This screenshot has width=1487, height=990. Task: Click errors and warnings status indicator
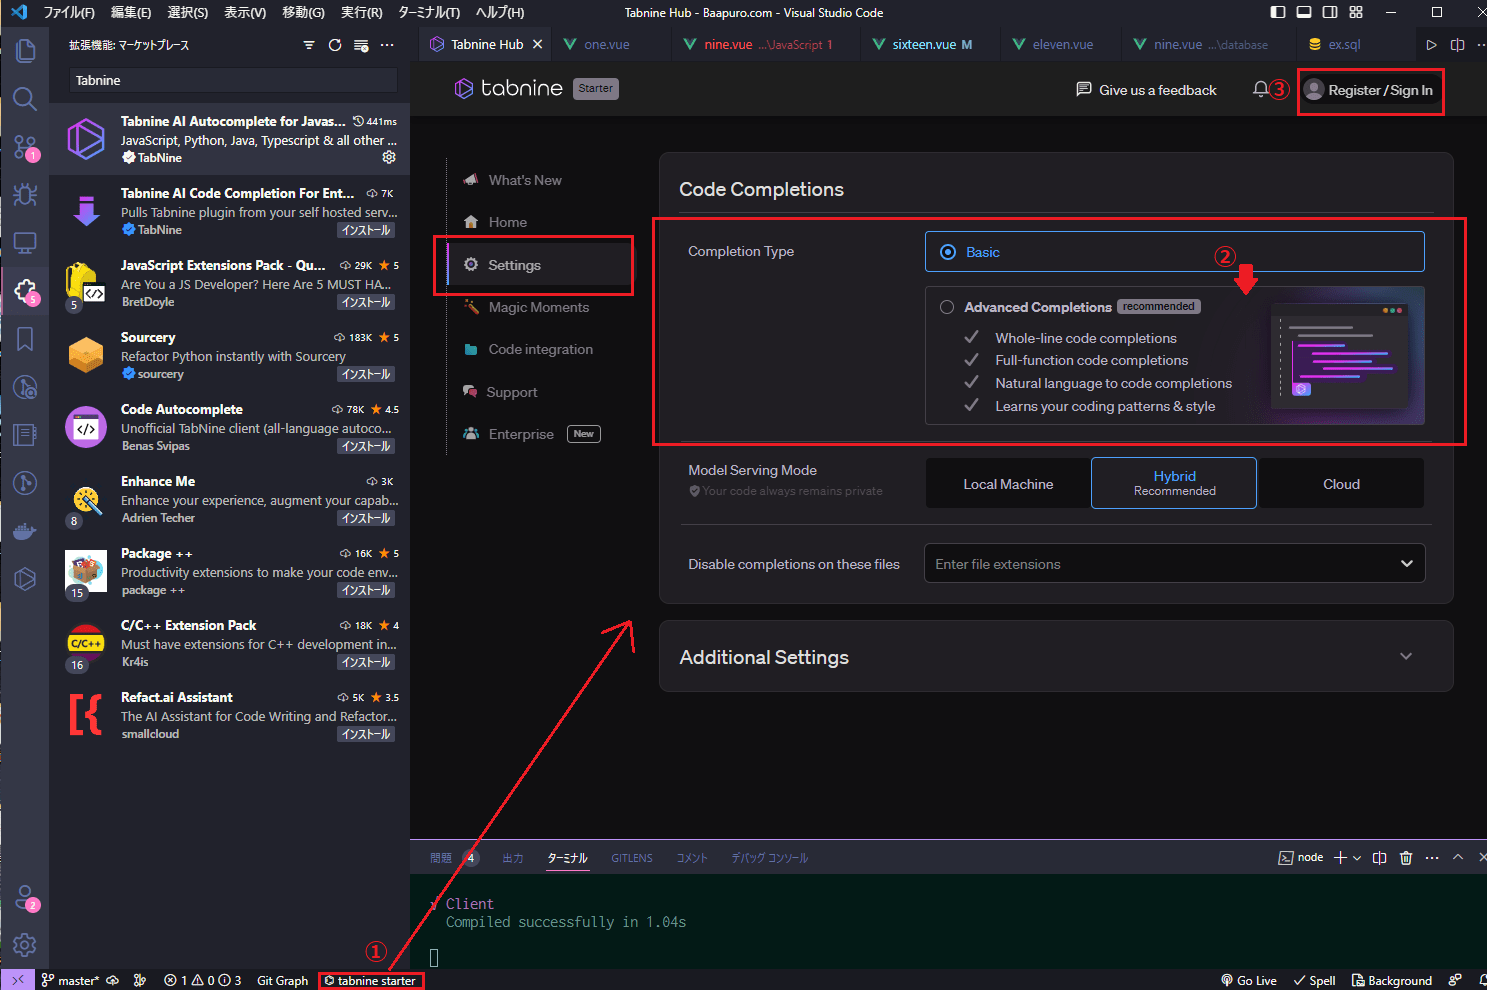[x=203, y=980]
